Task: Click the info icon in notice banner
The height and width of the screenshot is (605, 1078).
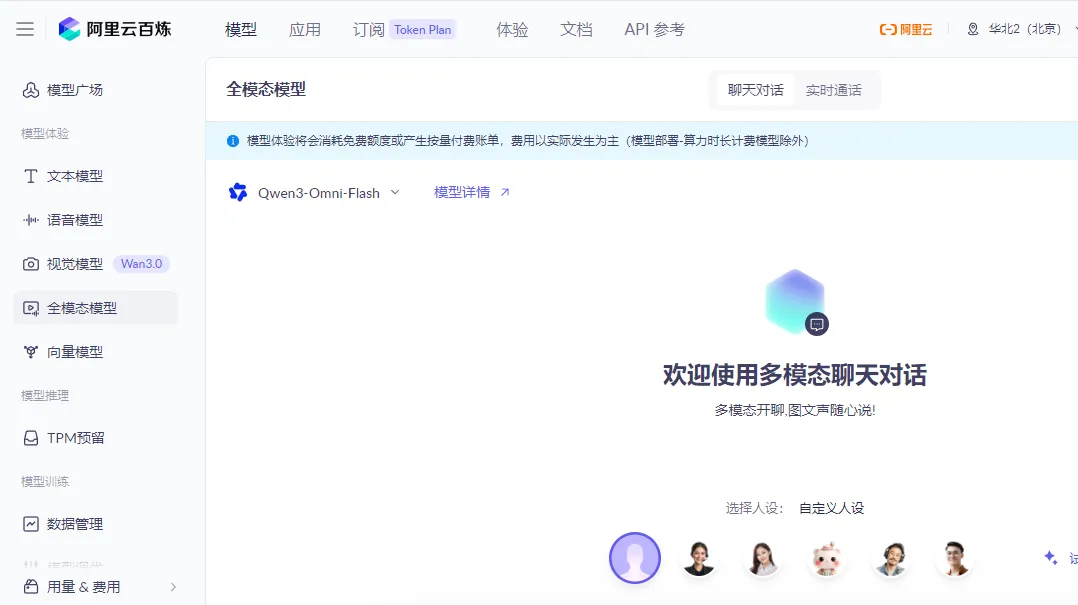Action: click(233, 141)
